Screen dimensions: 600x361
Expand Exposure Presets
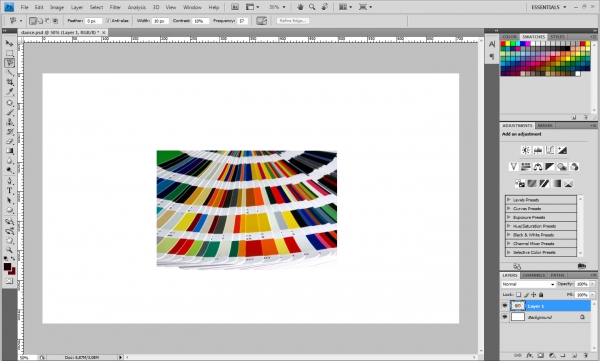pos(509,217)
